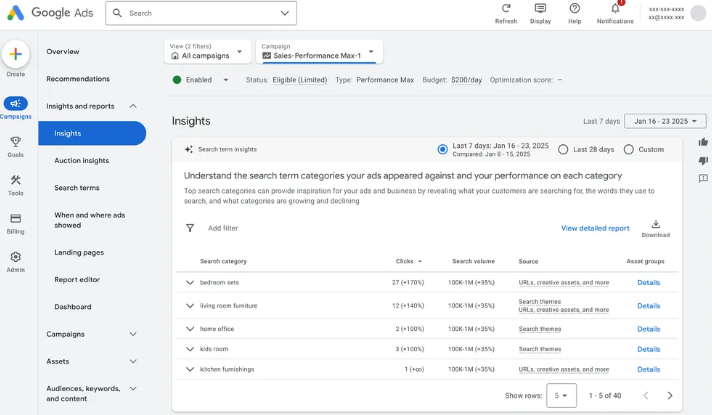Open When and where ads showed

89,220
